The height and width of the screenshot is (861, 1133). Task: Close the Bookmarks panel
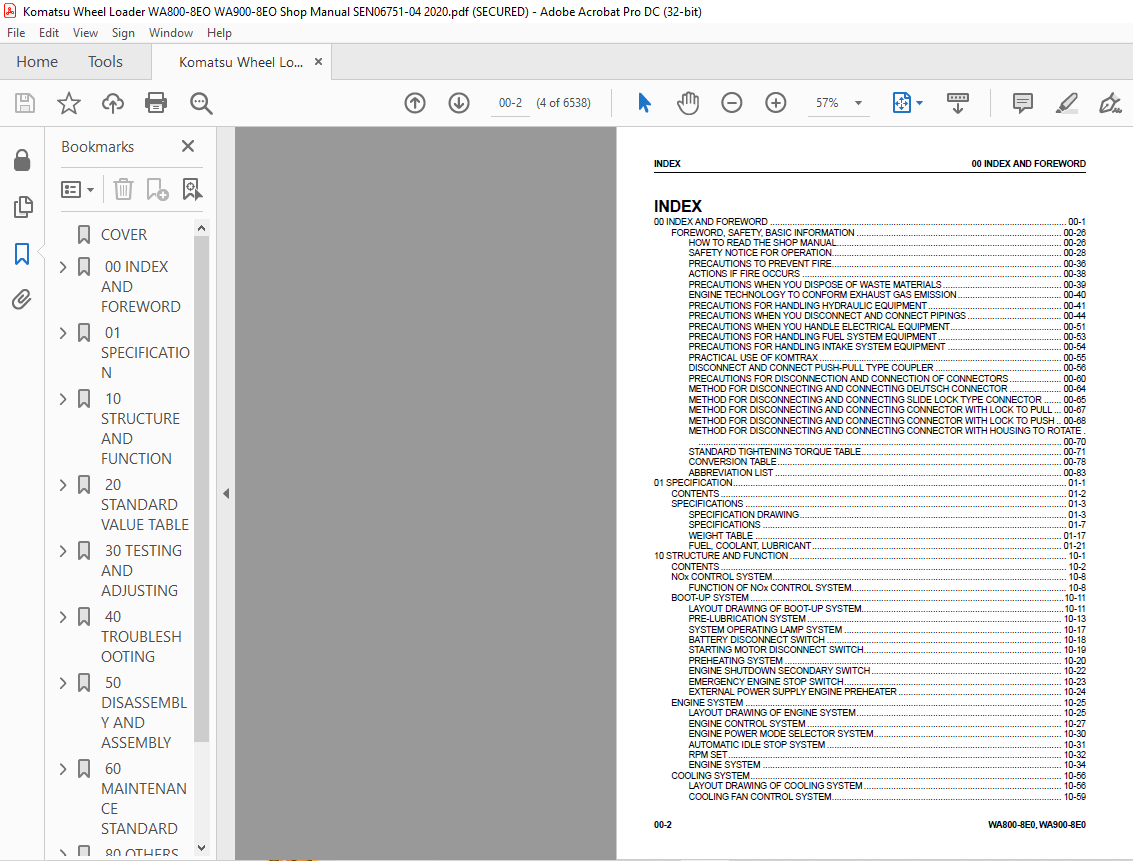(188, 147)
